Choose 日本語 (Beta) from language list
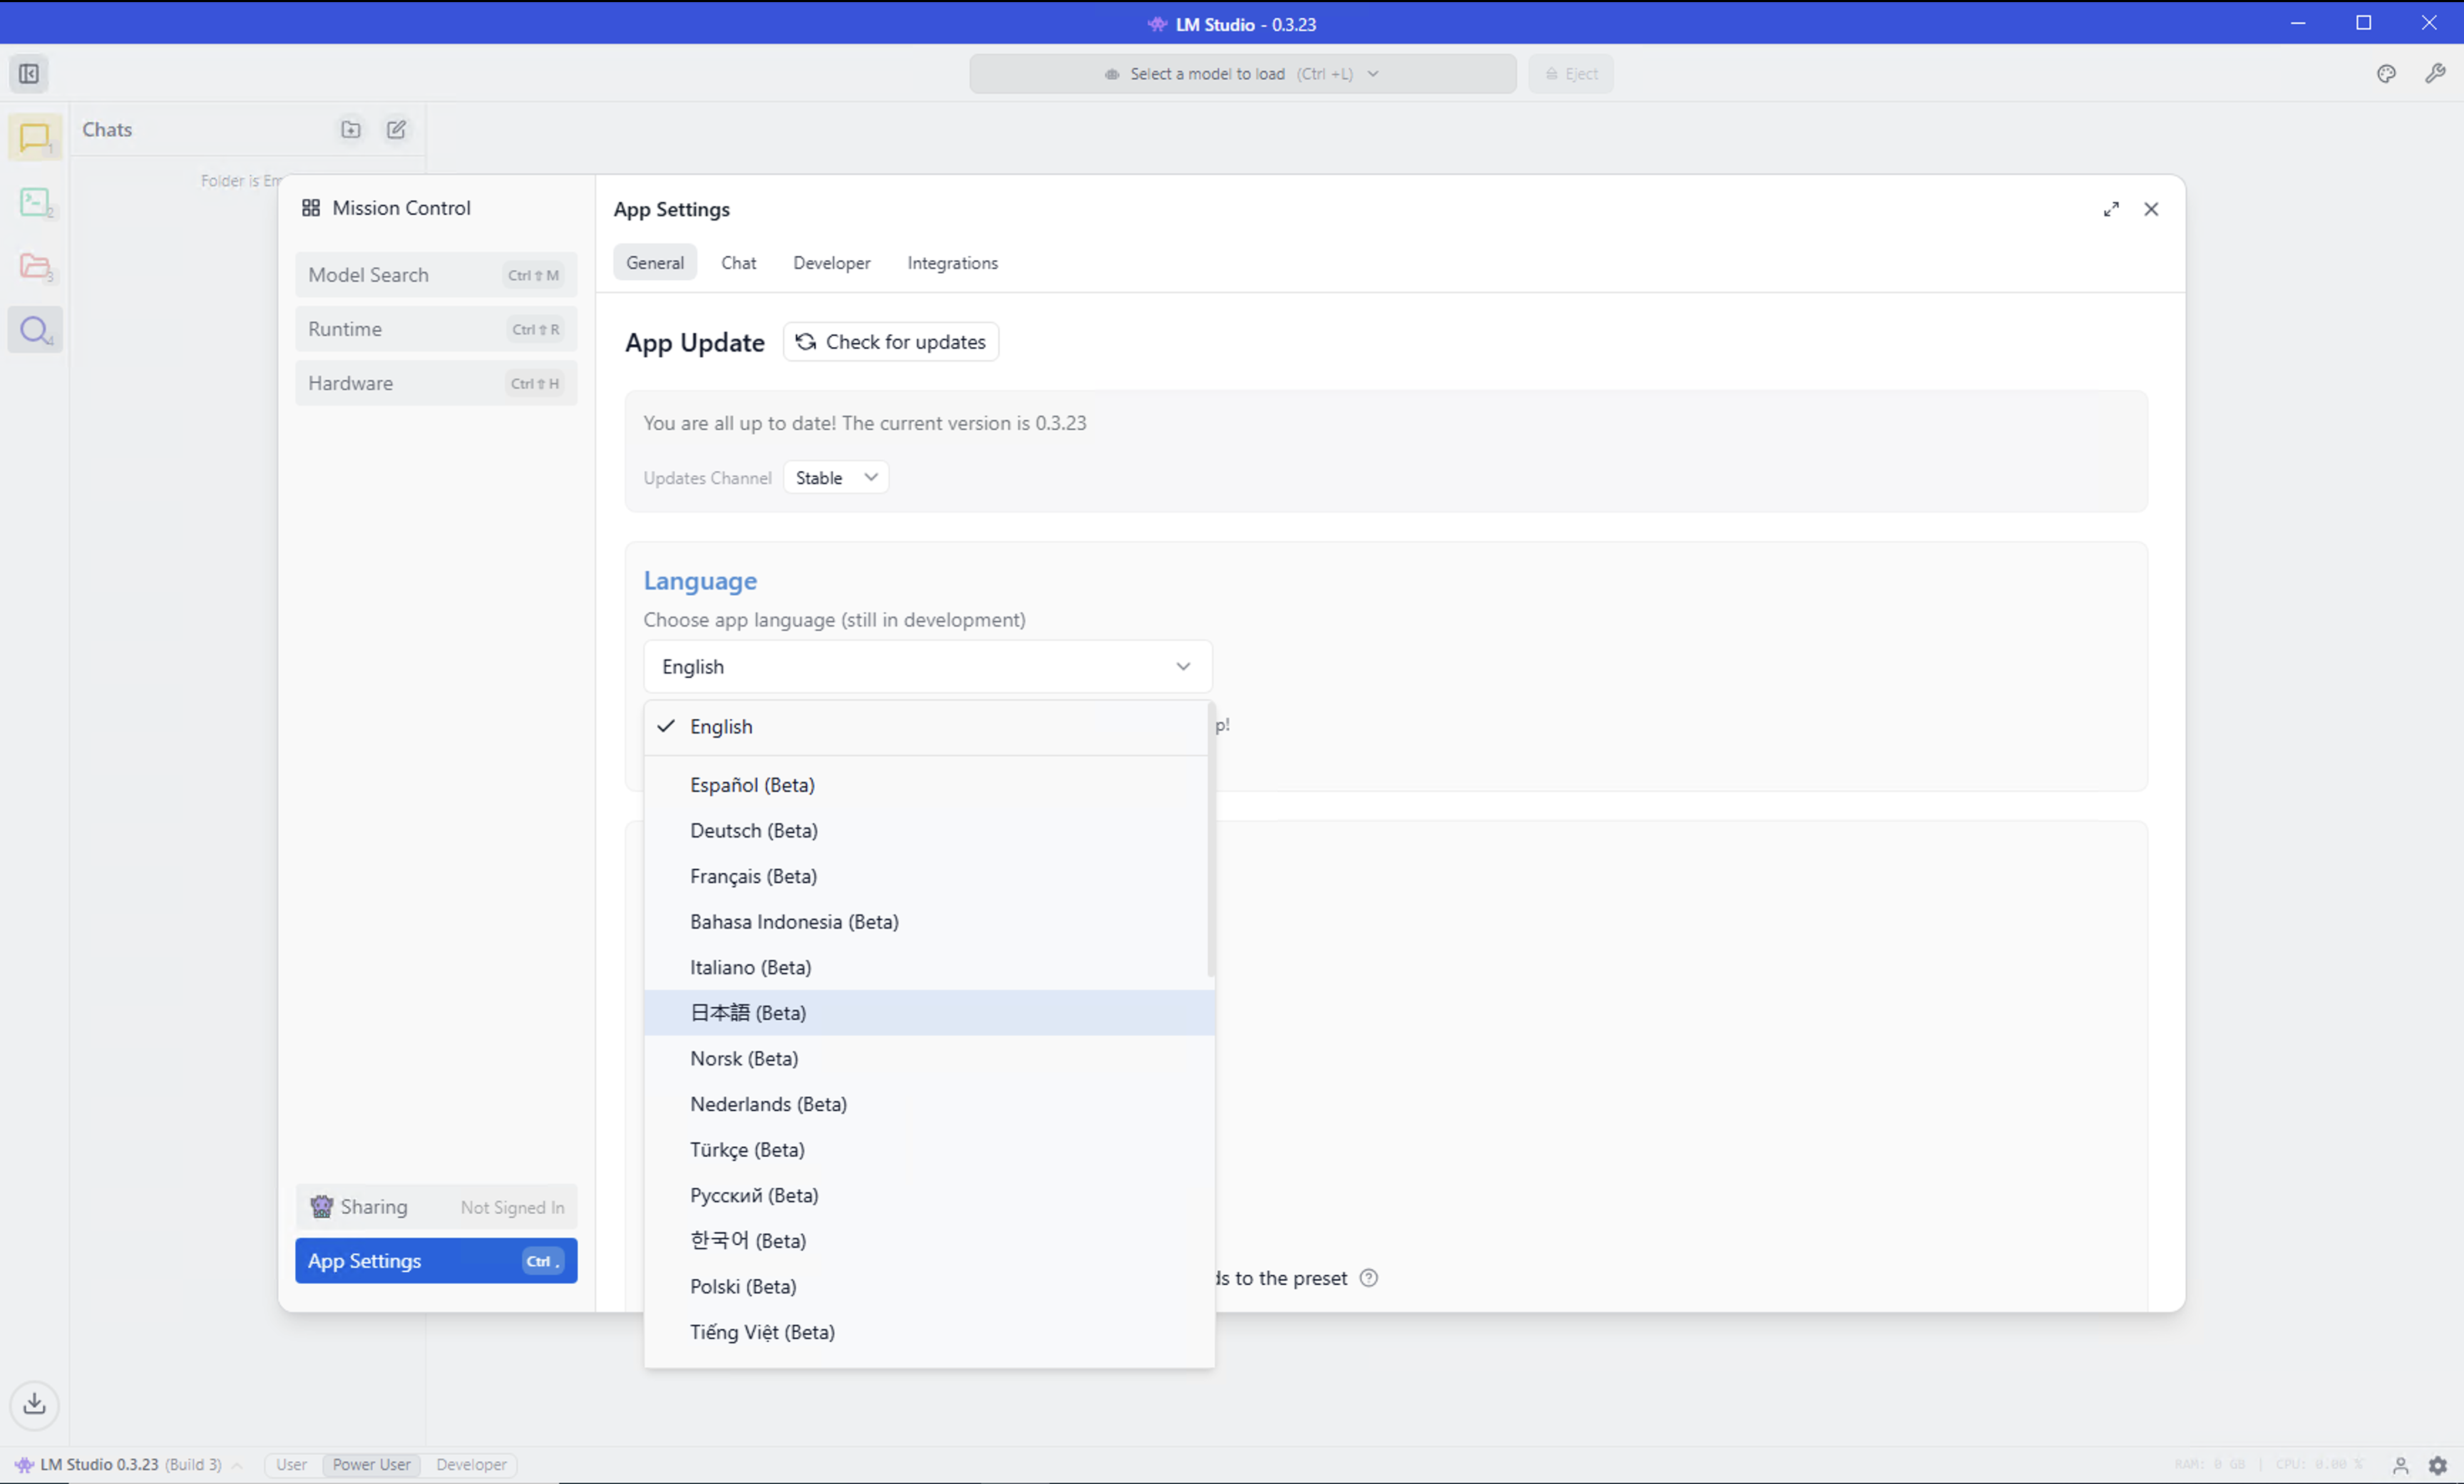Viewport: 2464px width, 1484px height. pos(748,1013)
